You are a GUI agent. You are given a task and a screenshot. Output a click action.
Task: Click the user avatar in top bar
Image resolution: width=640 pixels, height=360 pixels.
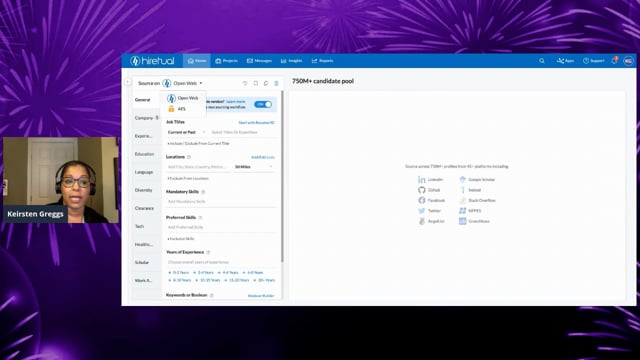pos(628,61)
